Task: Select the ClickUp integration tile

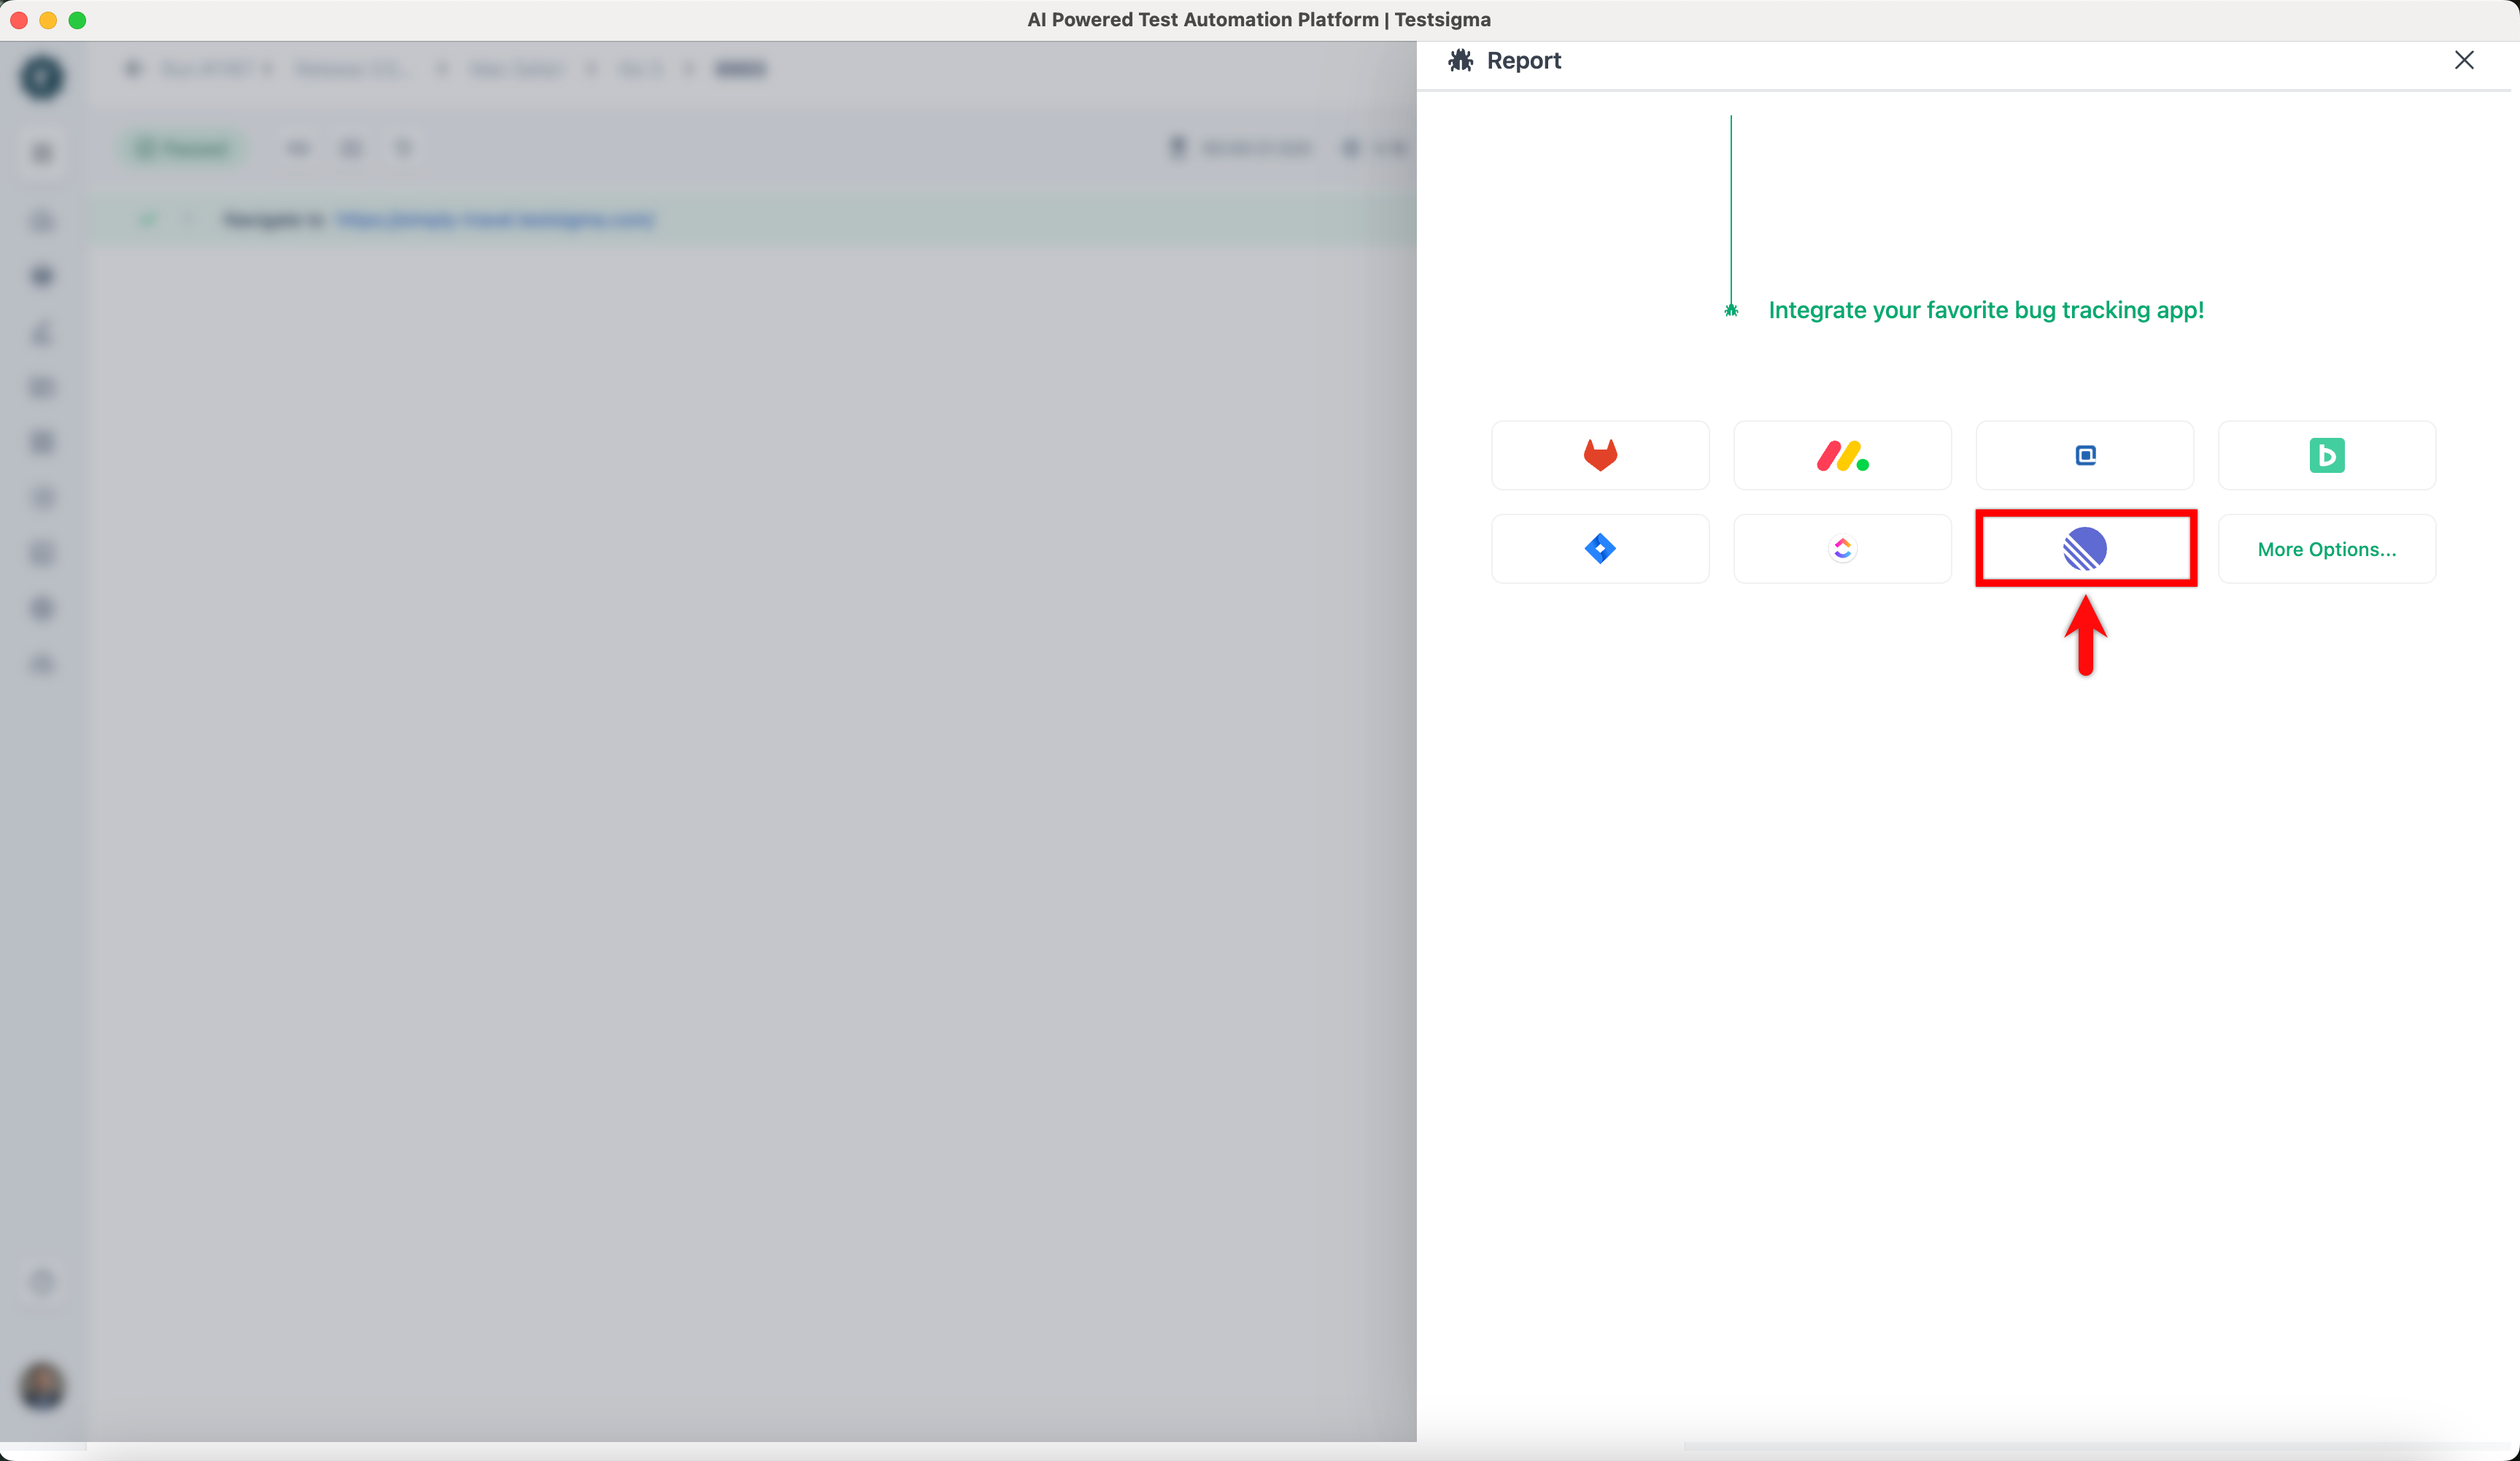Action: pyautogui.click(x=1842, y=548)
